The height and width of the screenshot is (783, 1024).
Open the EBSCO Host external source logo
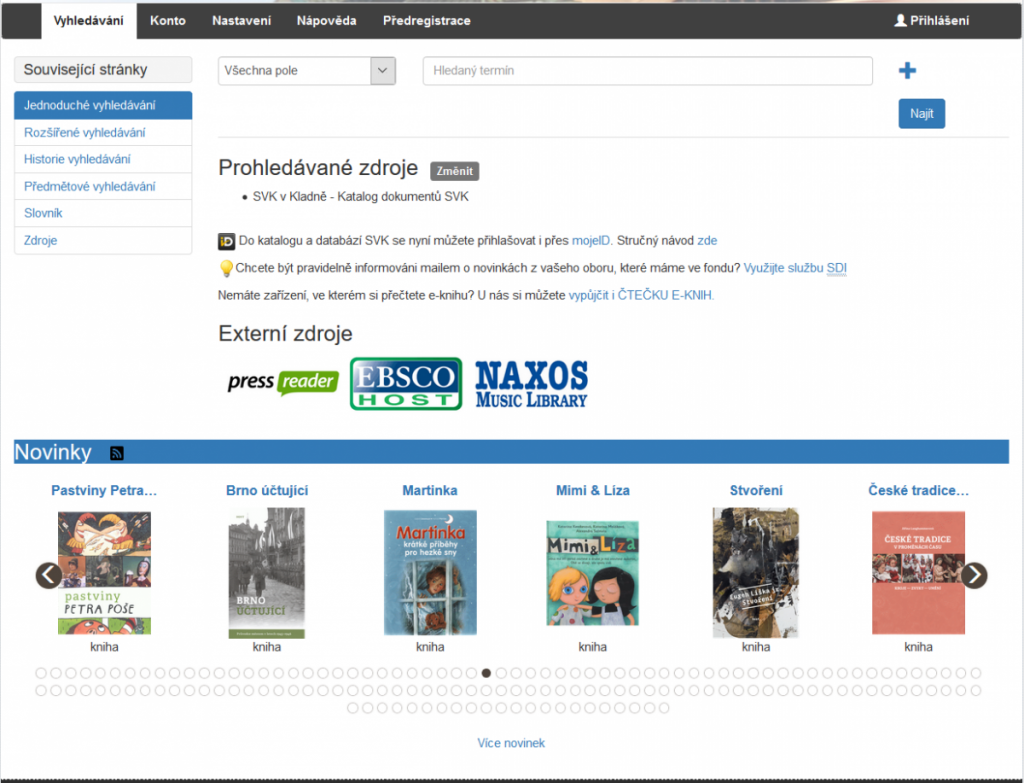[x=406, y=384]
